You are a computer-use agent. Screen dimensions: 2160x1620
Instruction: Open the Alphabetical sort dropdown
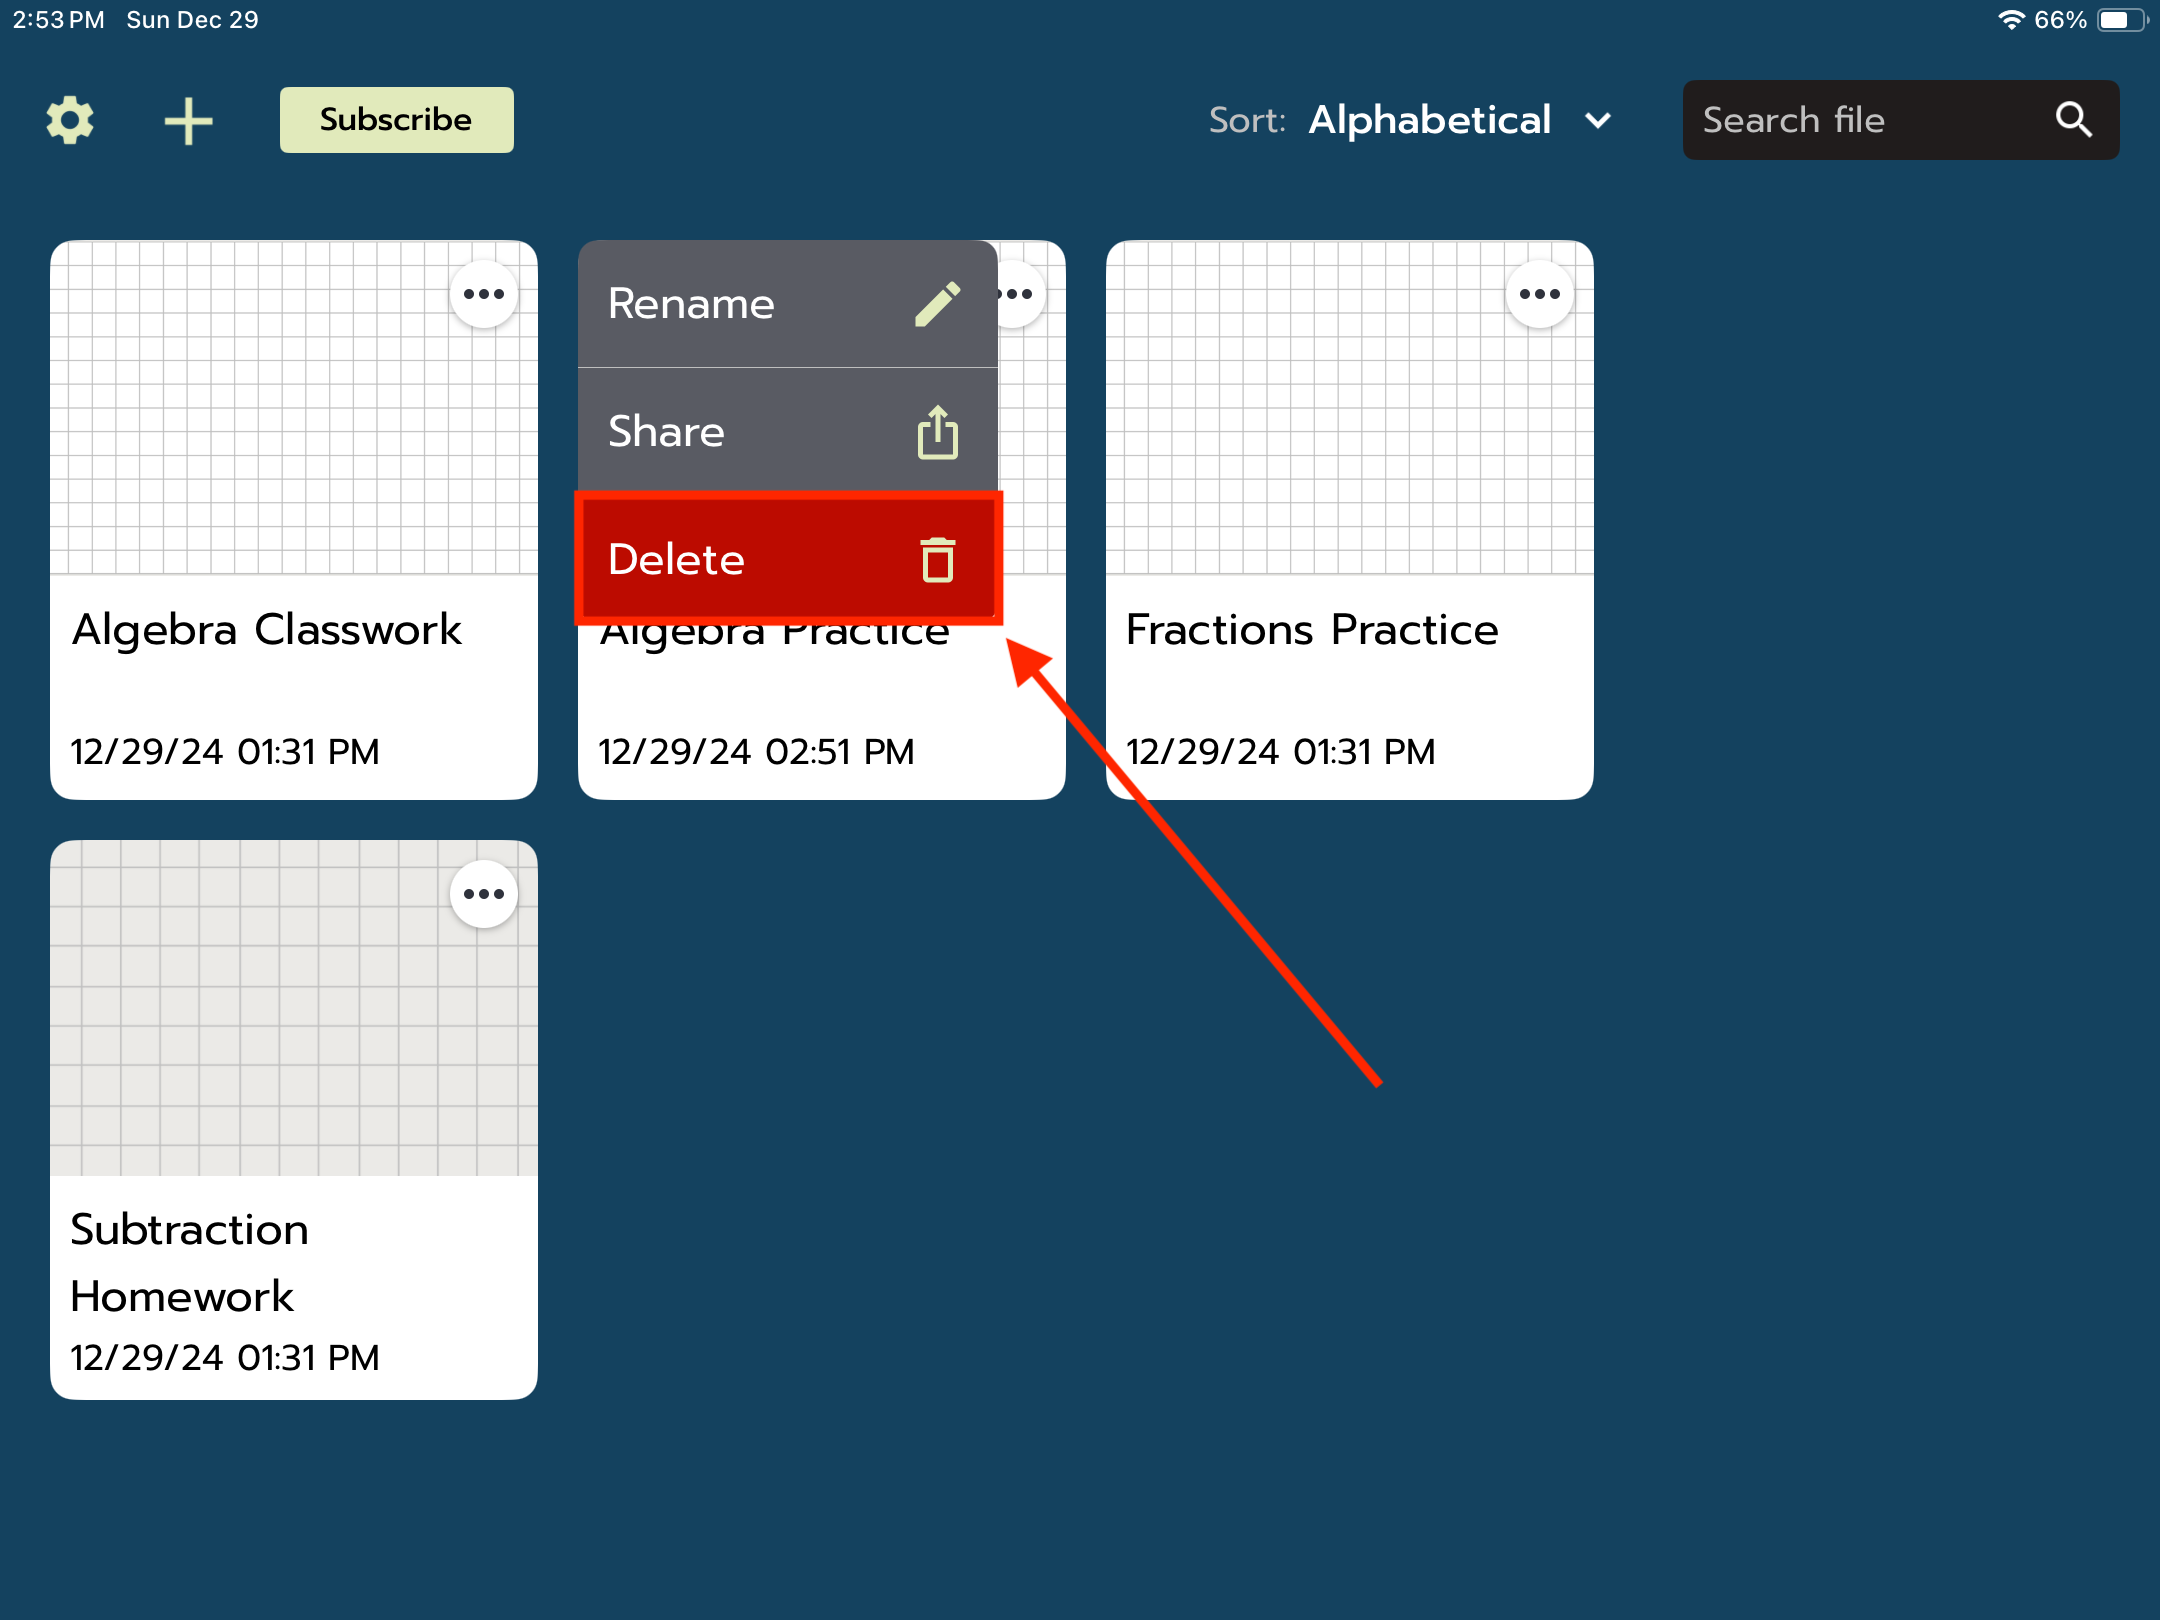1429,120
